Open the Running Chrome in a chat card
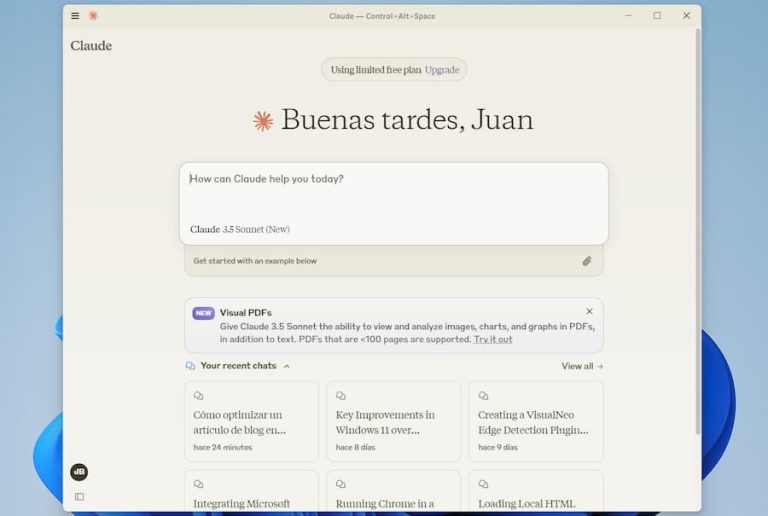 (394, 491)
